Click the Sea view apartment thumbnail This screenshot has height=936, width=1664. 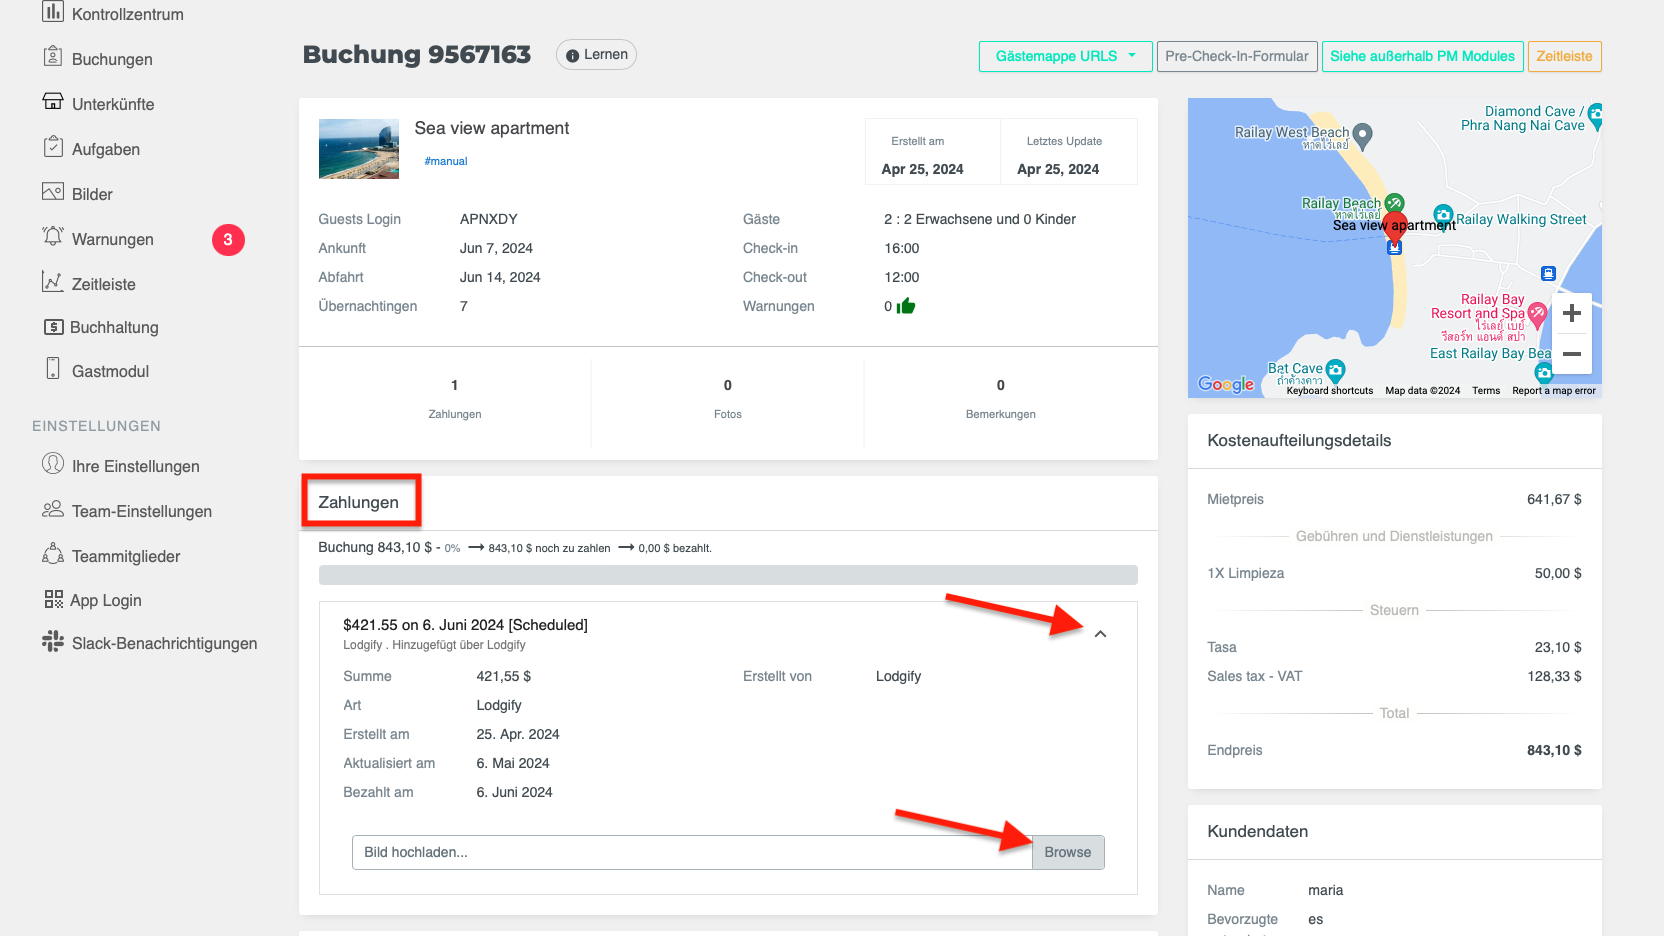click(359, 149)
